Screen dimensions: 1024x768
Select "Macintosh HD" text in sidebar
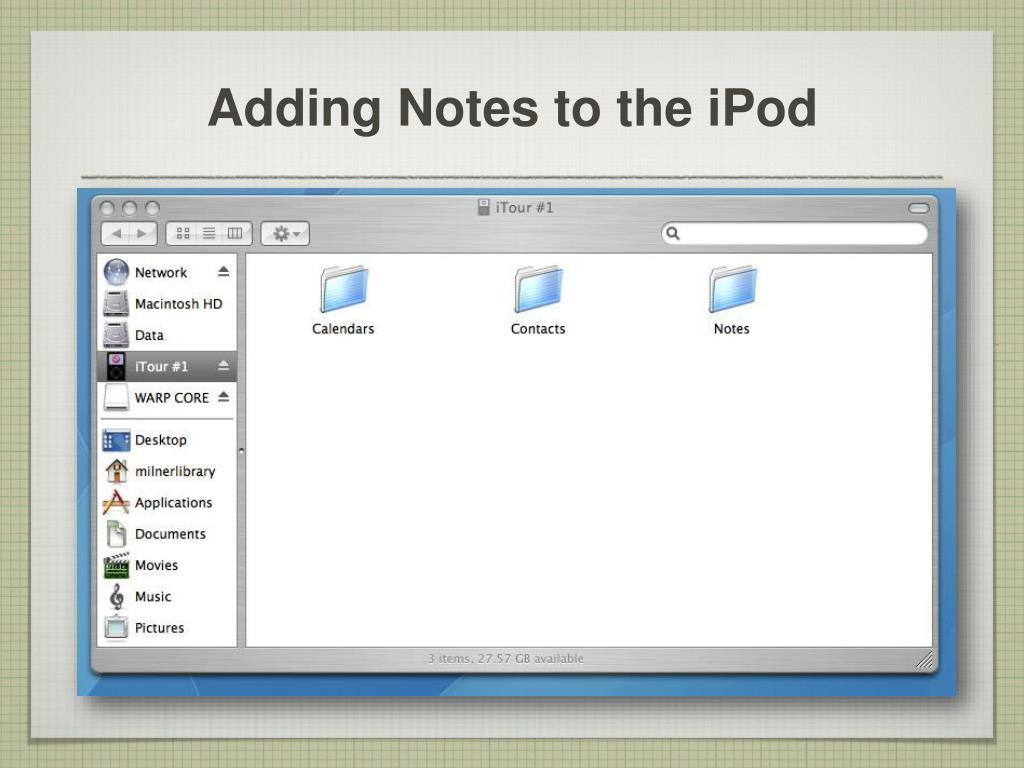(x=178, y=304)
